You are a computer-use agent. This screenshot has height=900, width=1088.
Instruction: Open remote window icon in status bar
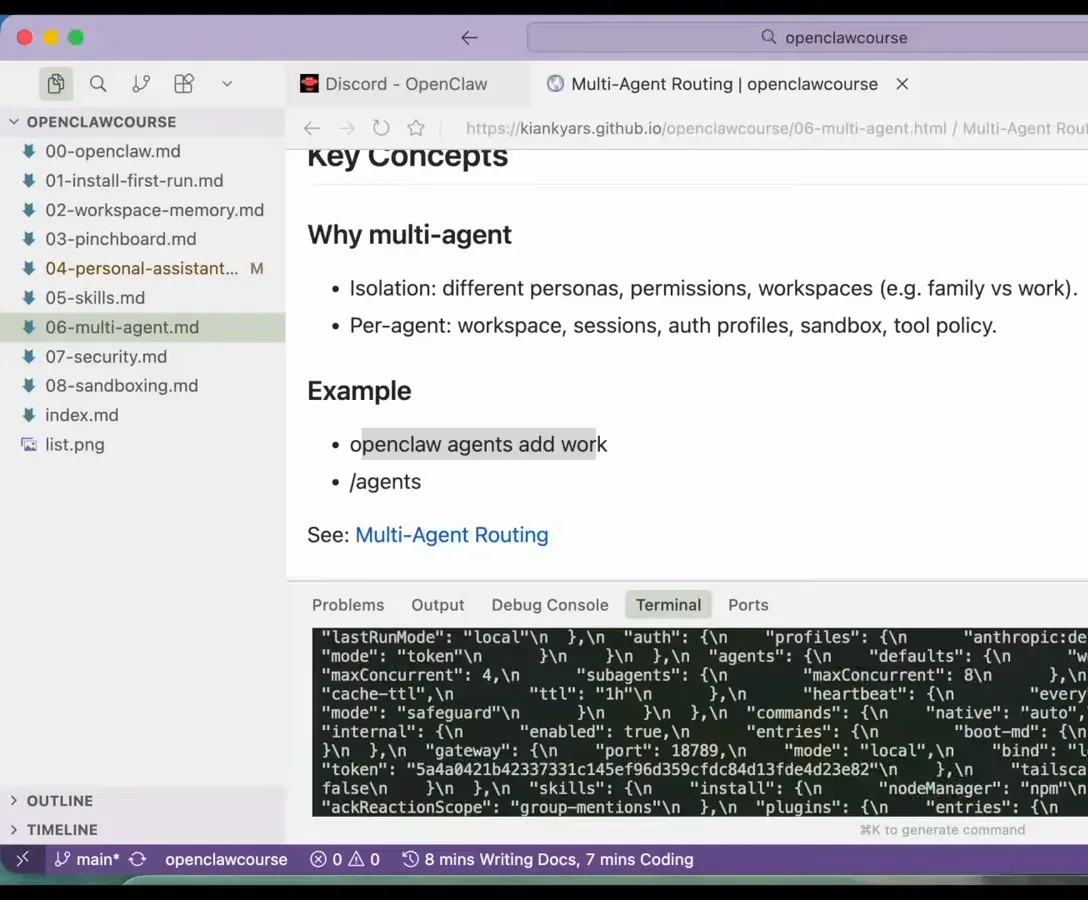[x=23, y=859]
